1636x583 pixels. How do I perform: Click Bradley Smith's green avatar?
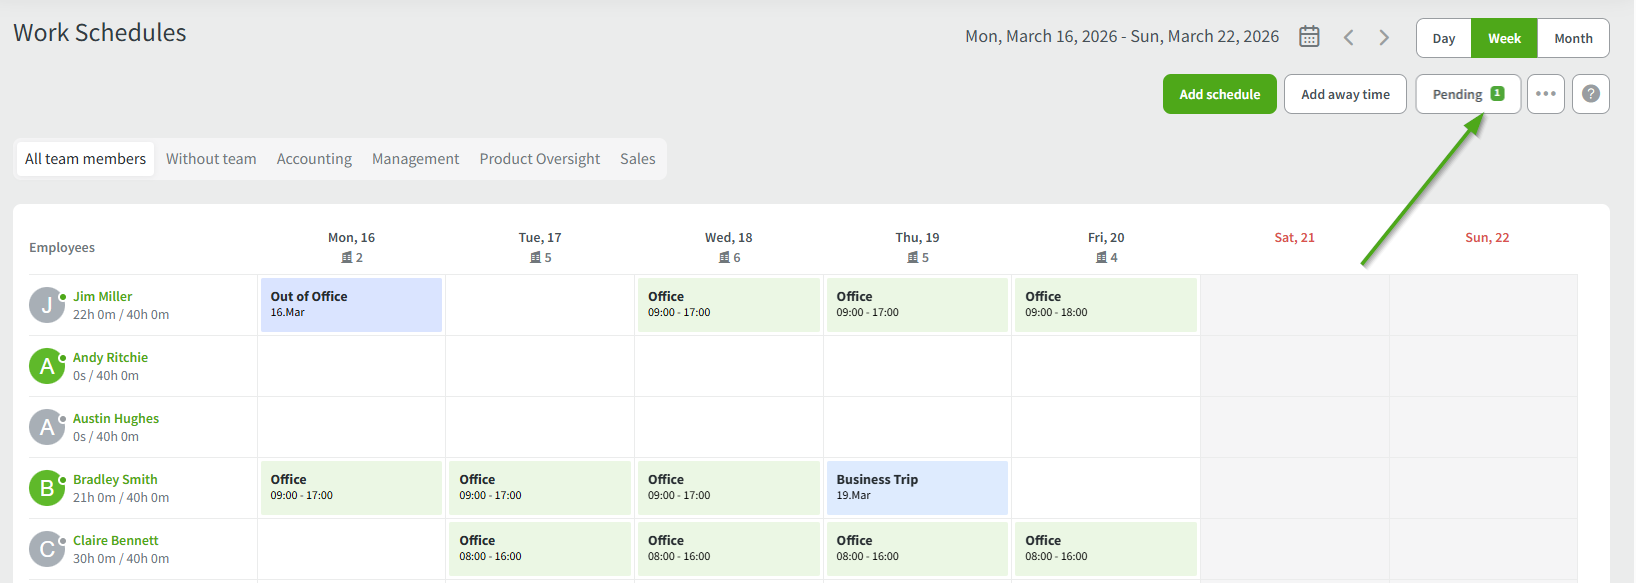tap(46, 488)
